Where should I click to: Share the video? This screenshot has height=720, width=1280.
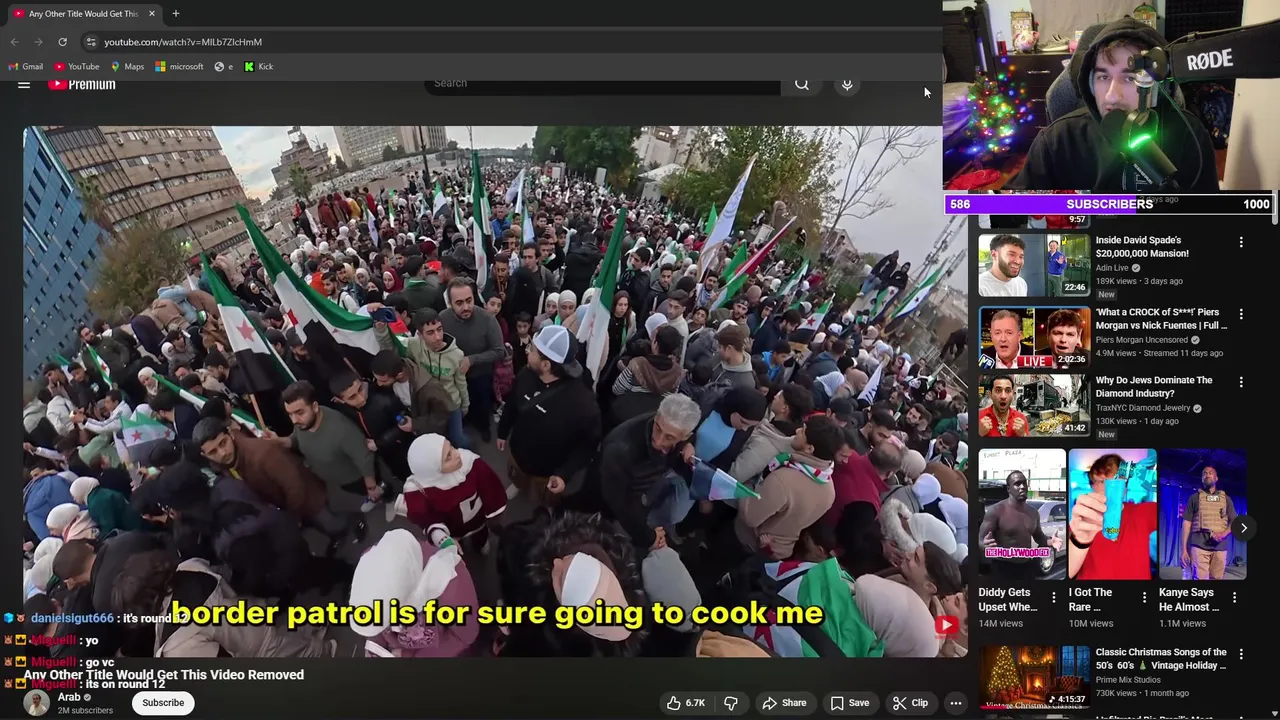point(784,703)
